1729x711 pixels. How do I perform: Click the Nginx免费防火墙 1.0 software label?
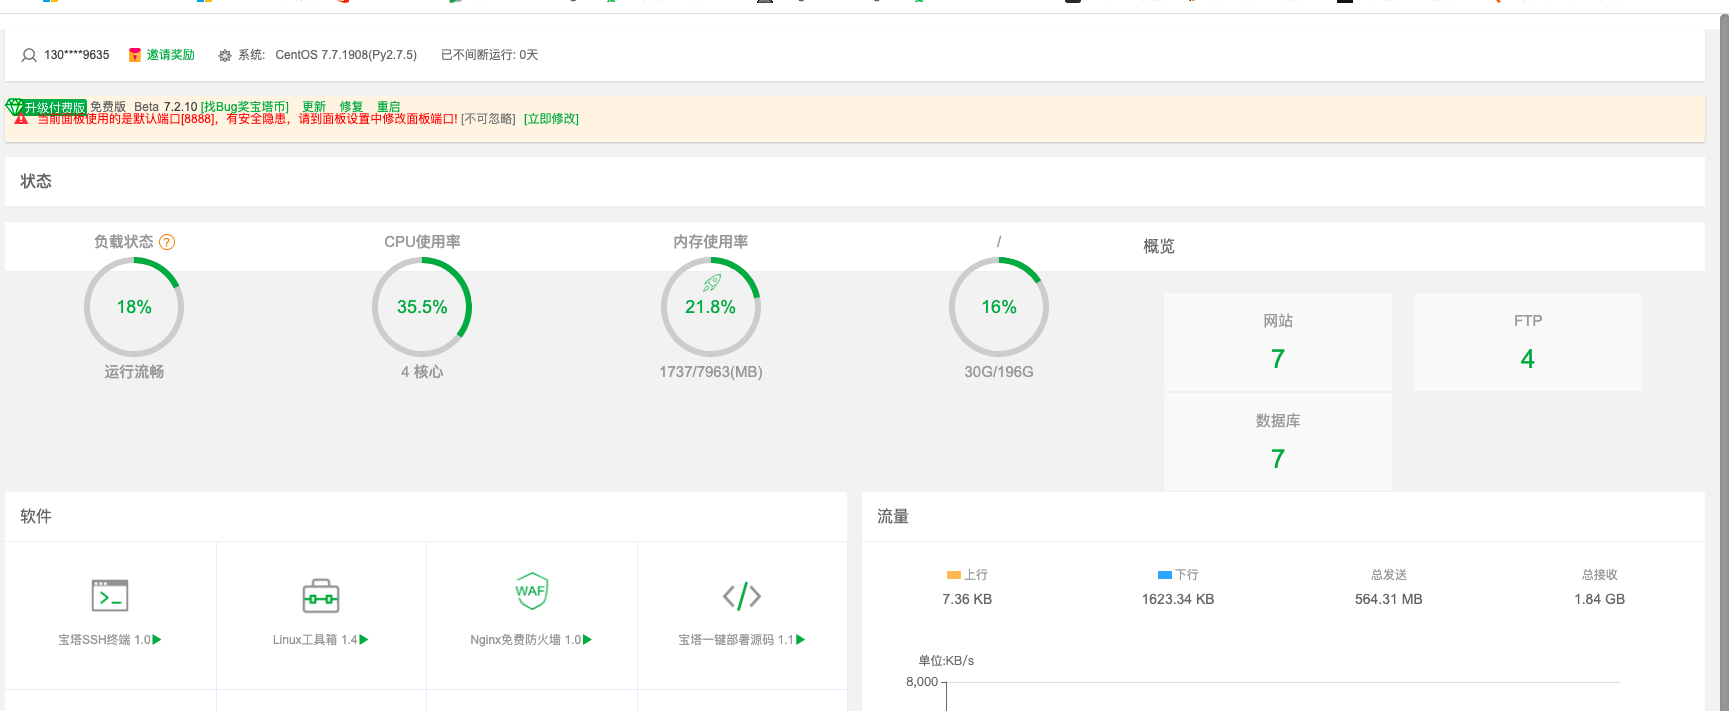pyautogui.click(x=525, y=640)
